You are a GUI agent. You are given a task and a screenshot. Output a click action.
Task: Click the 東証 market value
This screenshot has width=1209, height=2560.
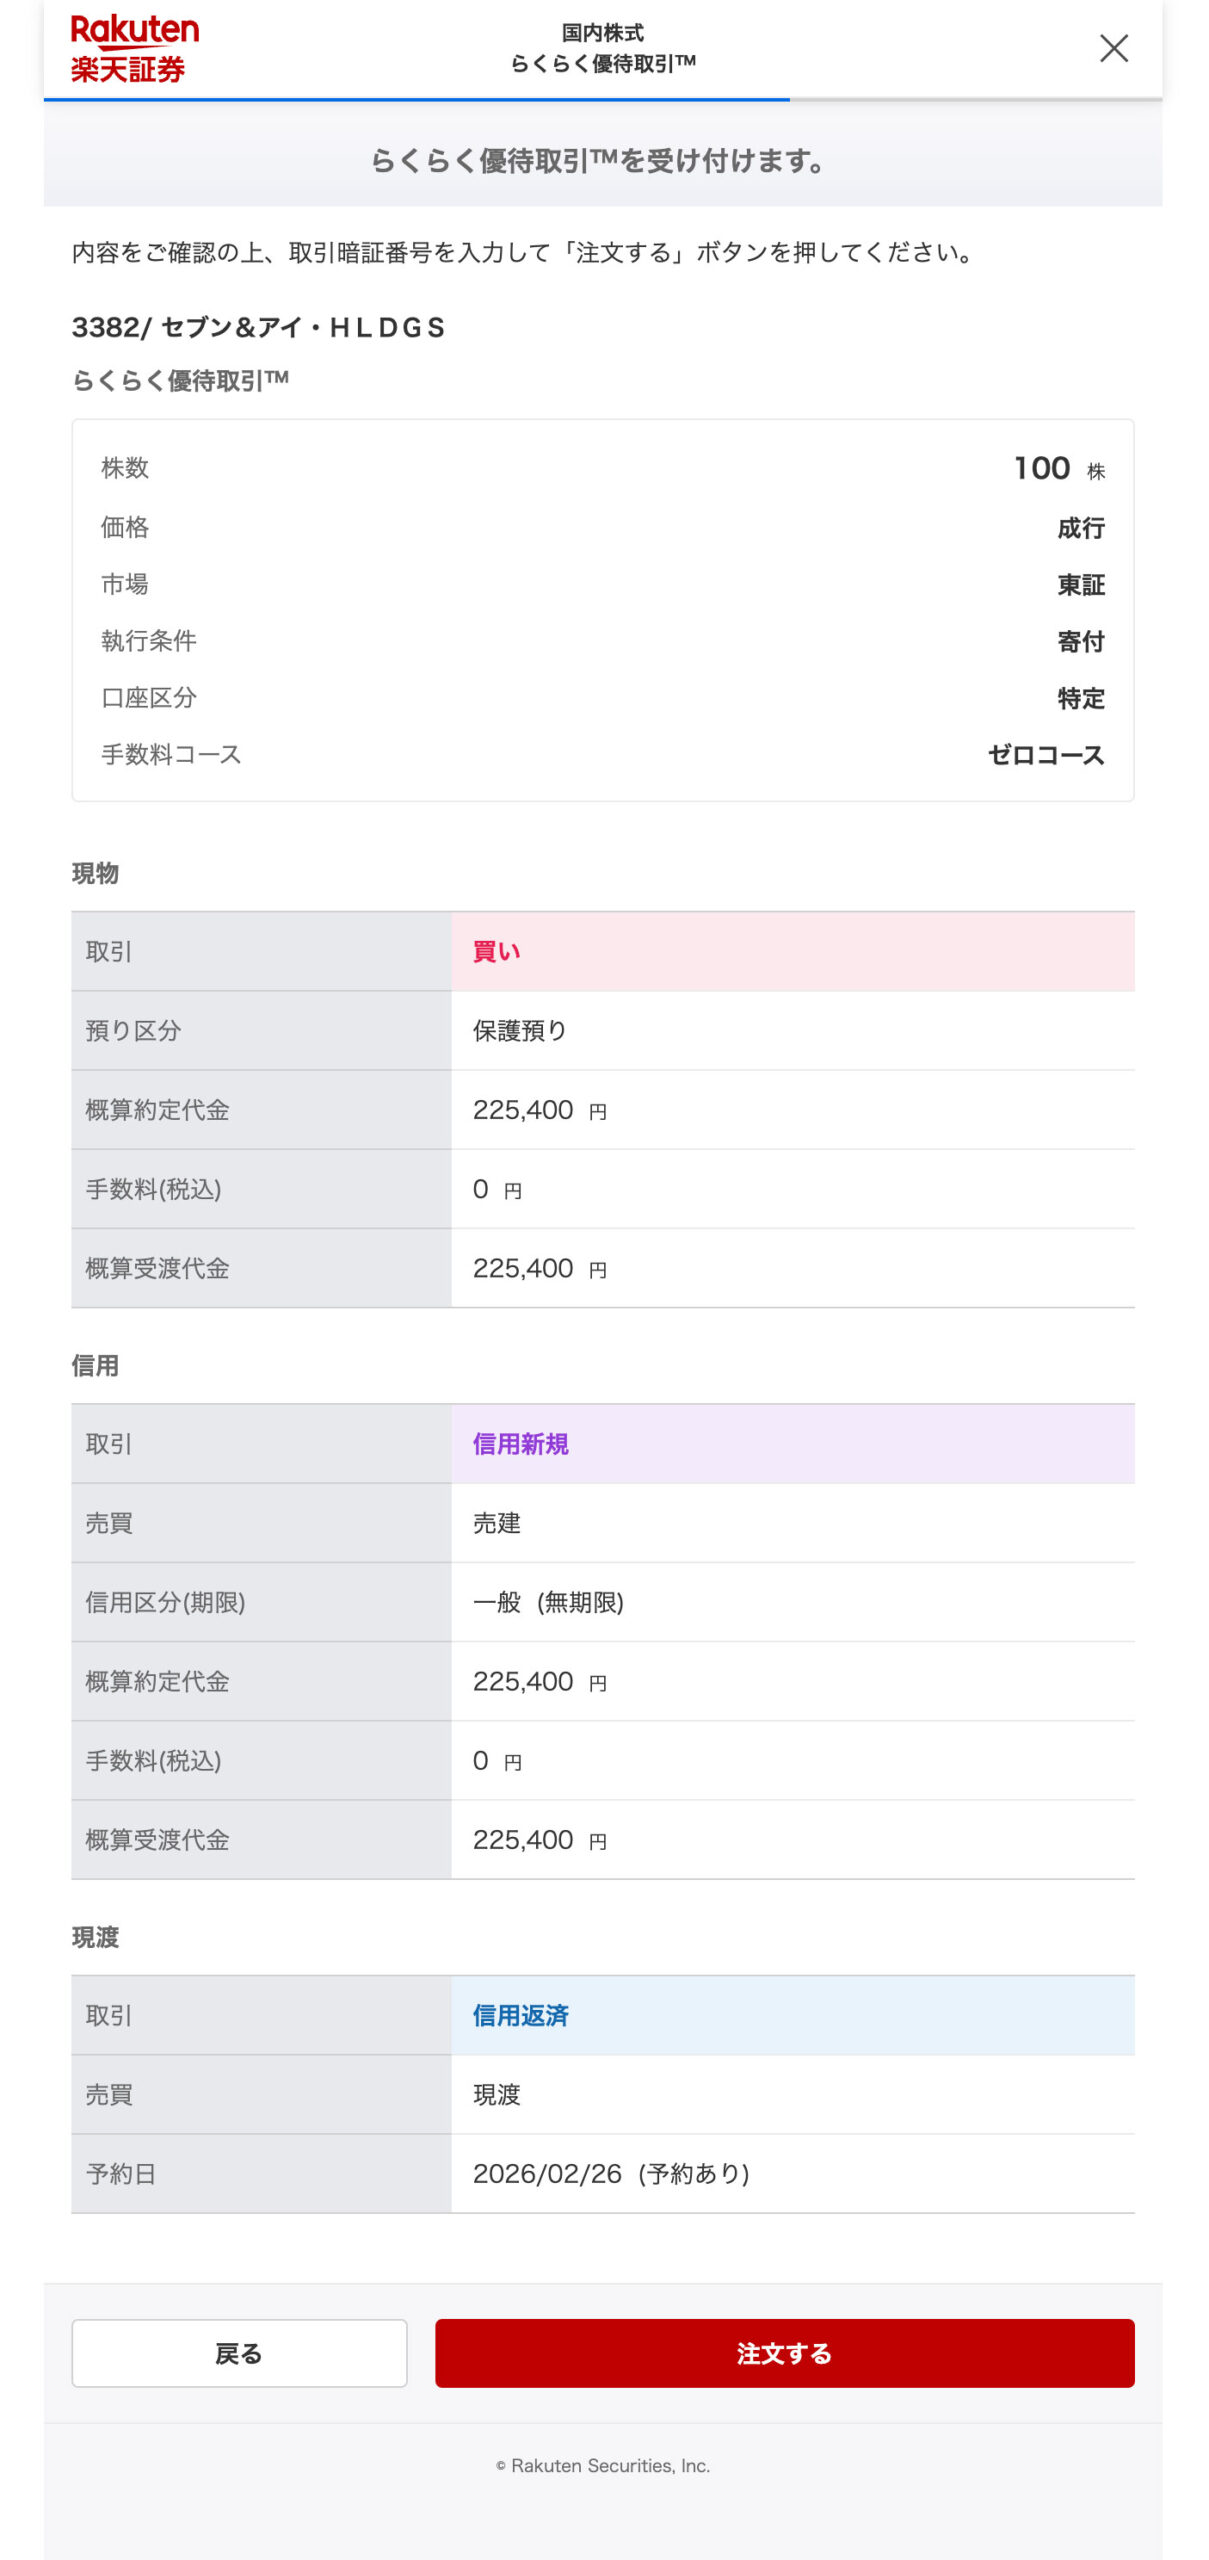pos(1080,585)
